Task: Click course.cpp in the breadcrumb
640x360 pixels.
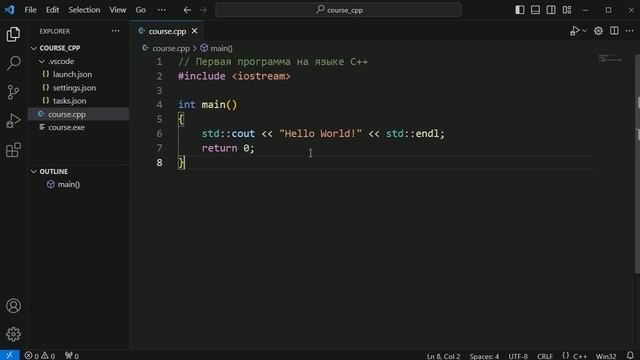Action: pyautogui.click(x=171, y=48)
